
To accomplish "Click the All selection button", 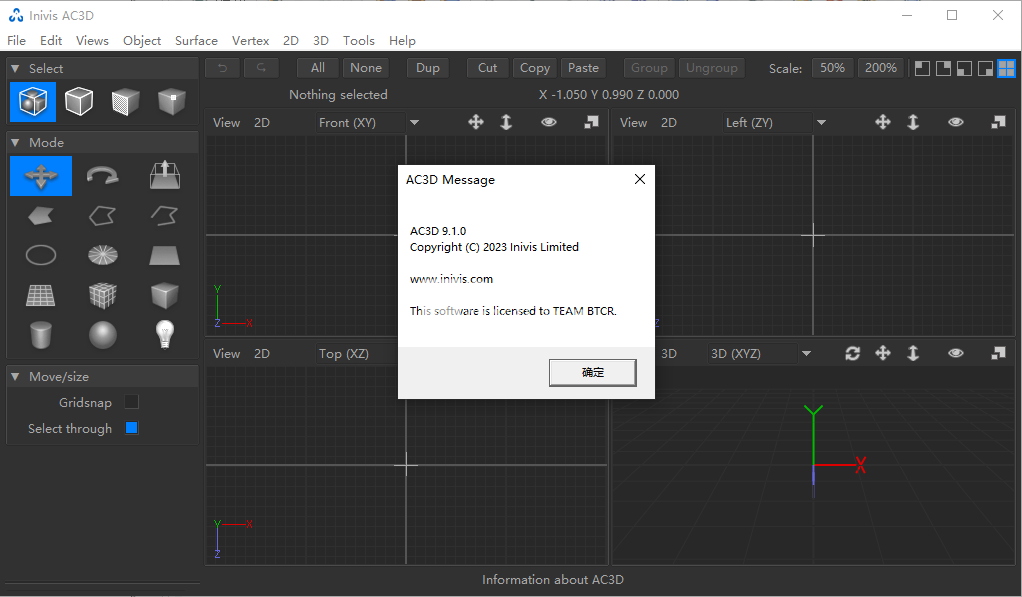I will [x=317, y=68].
